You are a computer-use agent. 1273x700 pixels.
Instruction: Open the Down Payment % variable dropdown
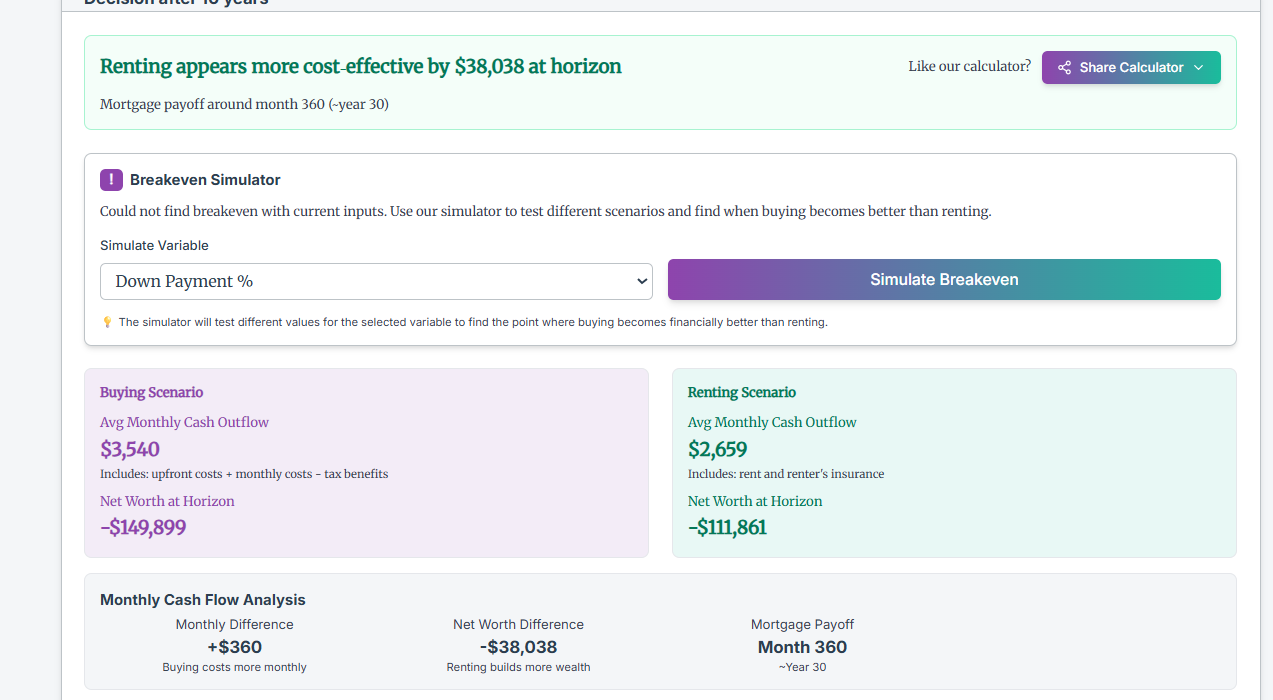point(376,282)
